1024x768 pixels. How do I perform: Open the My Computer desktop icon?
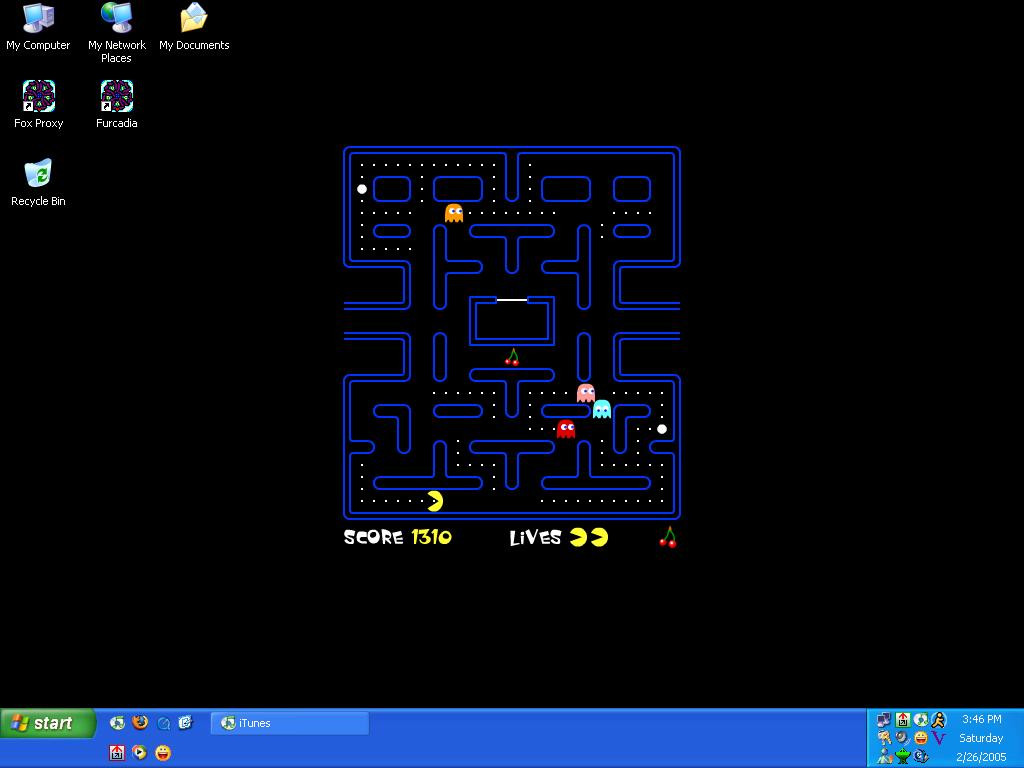(x=38, y=27)
